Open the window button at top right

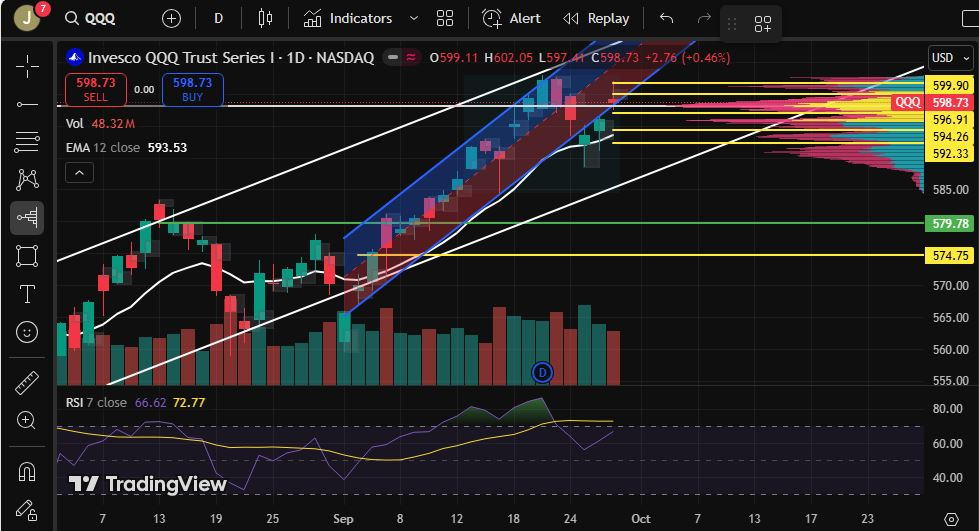(x=970, y=19)
